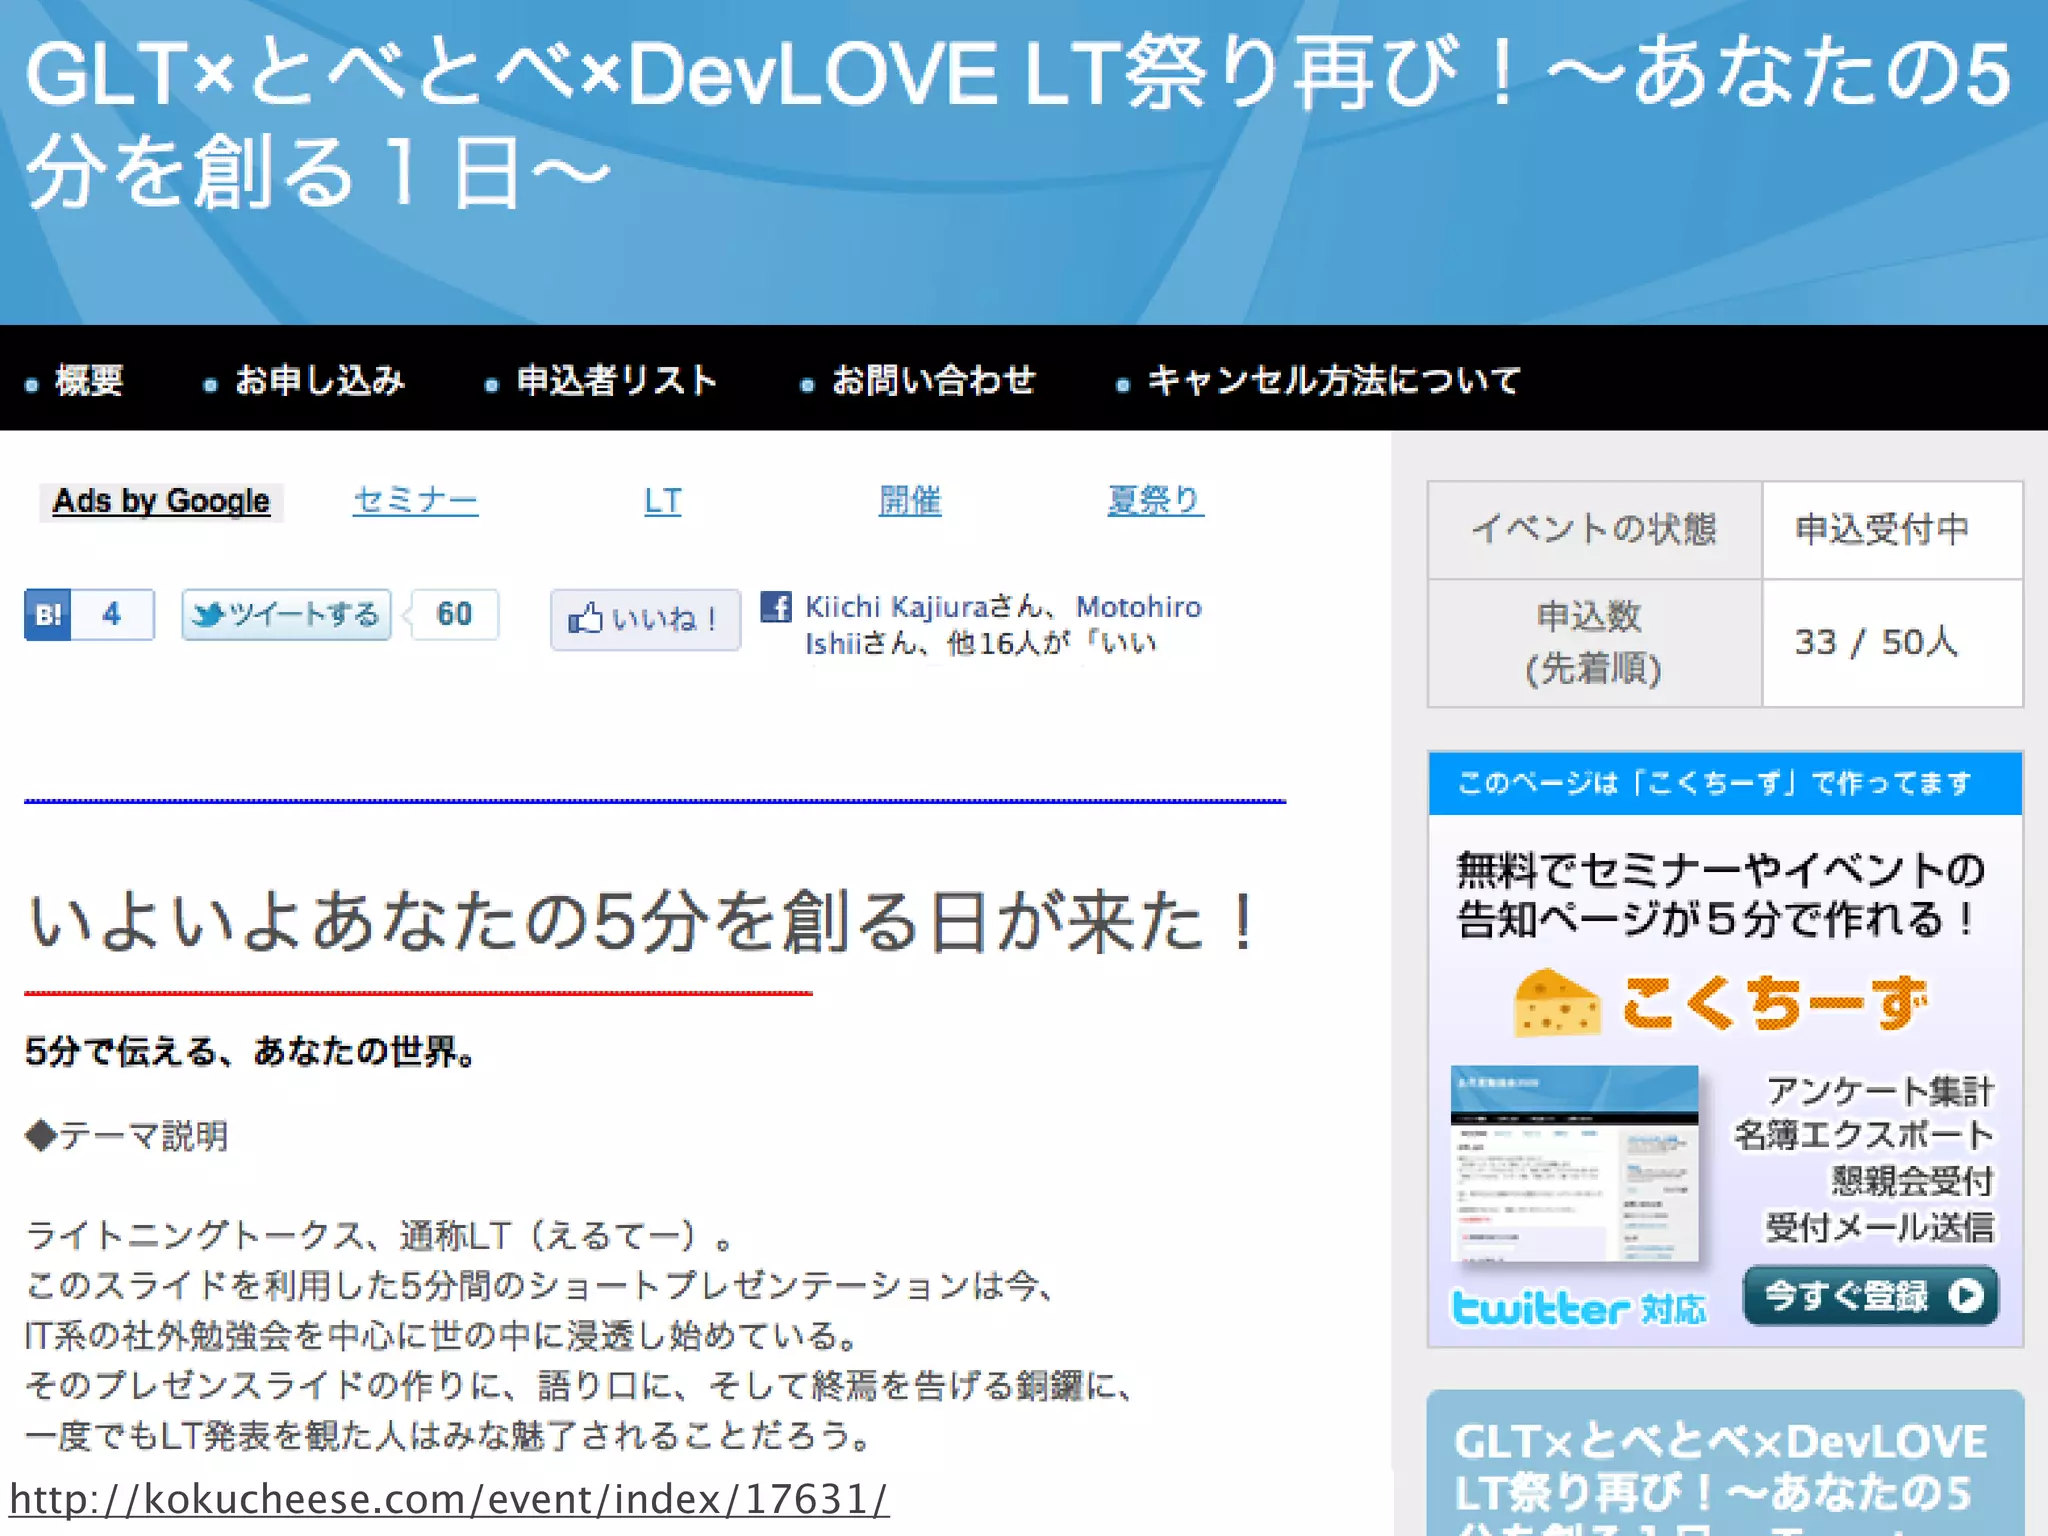Click the arrow icon on 今すぐ登録 button
The width and height of the screenshot is (2048, 1536).
click(x=1965, y=1296)
